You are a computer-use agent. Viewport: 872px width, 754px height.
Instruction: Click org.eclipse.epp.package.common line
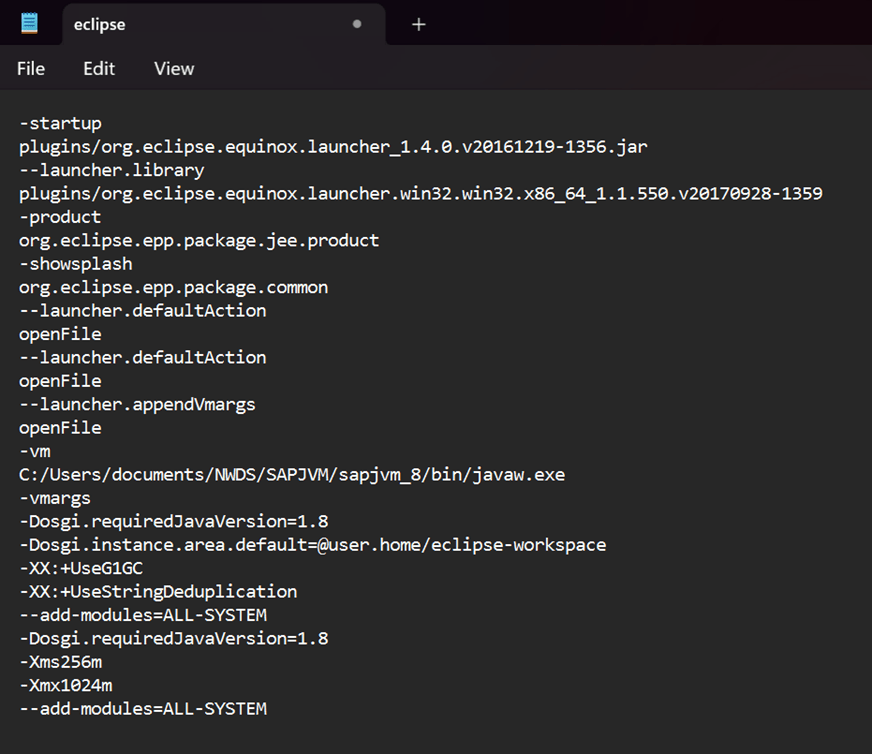[174, 287]
